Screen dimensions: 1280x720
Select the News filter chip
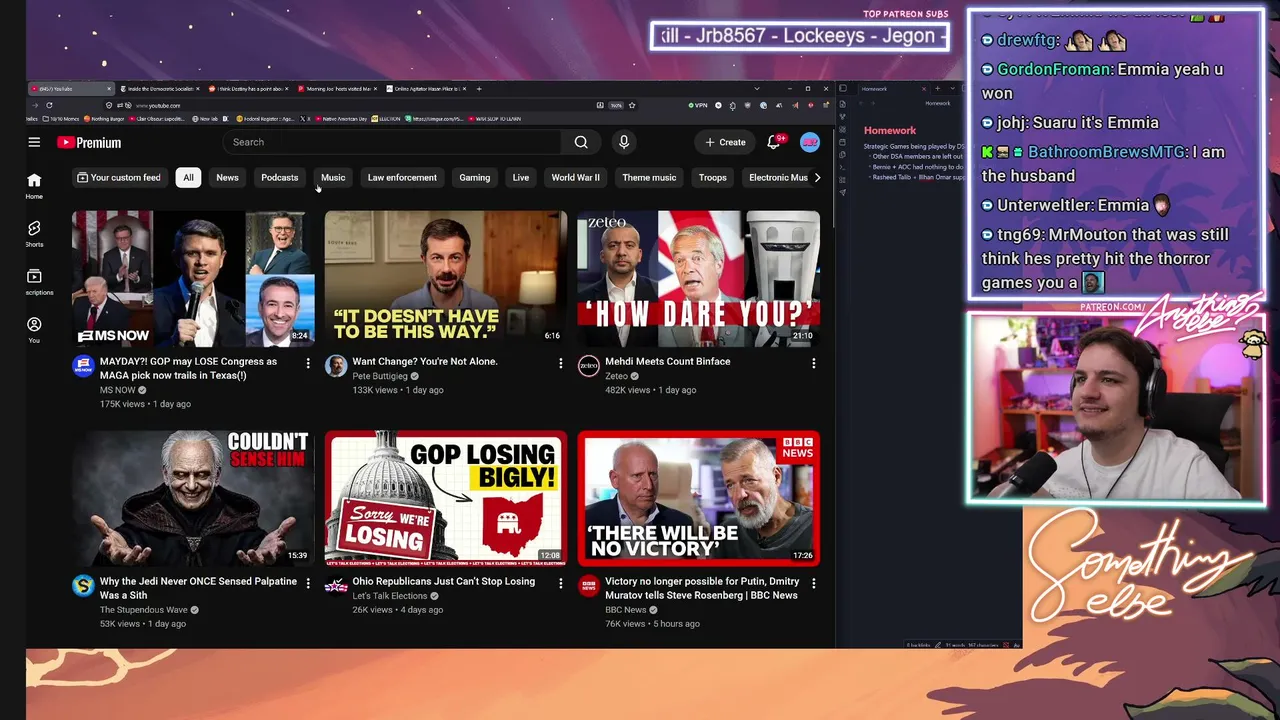[x=227, y=178]
